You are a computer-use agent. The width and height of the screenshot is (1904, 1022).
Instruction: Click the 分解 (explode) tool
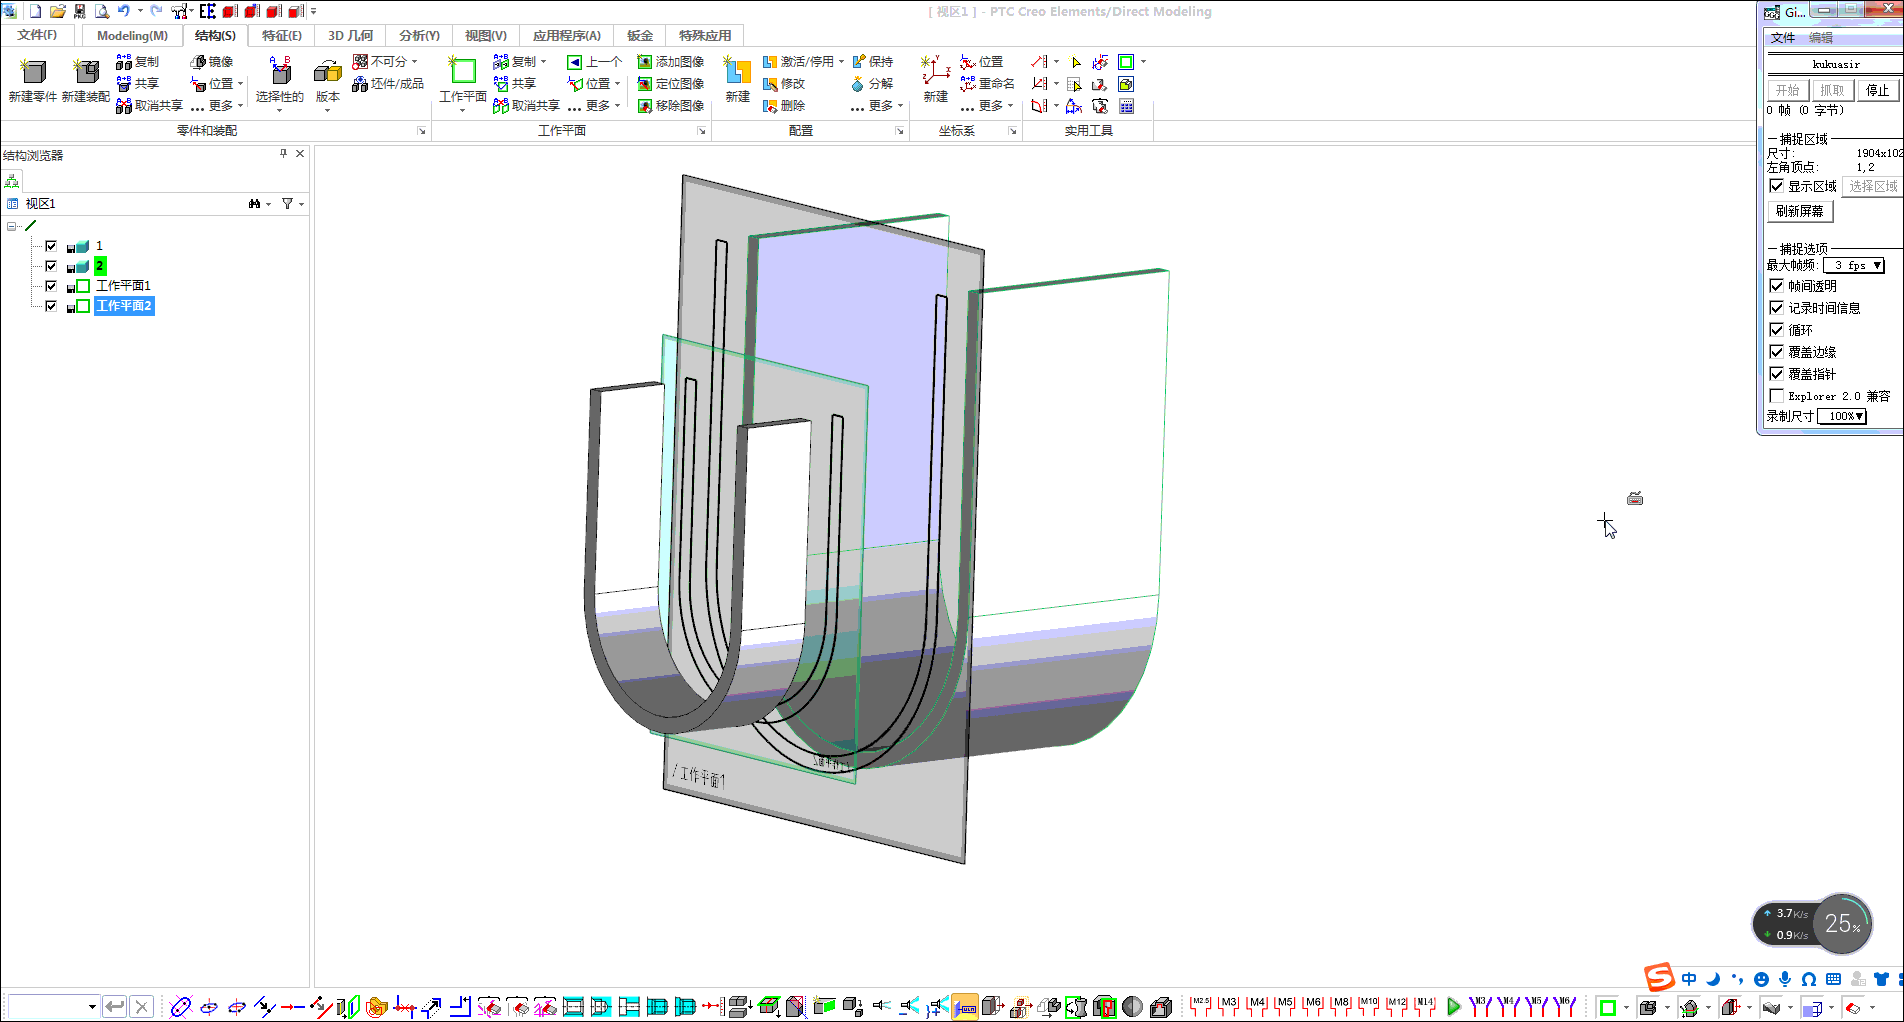(x=872, y=84)
